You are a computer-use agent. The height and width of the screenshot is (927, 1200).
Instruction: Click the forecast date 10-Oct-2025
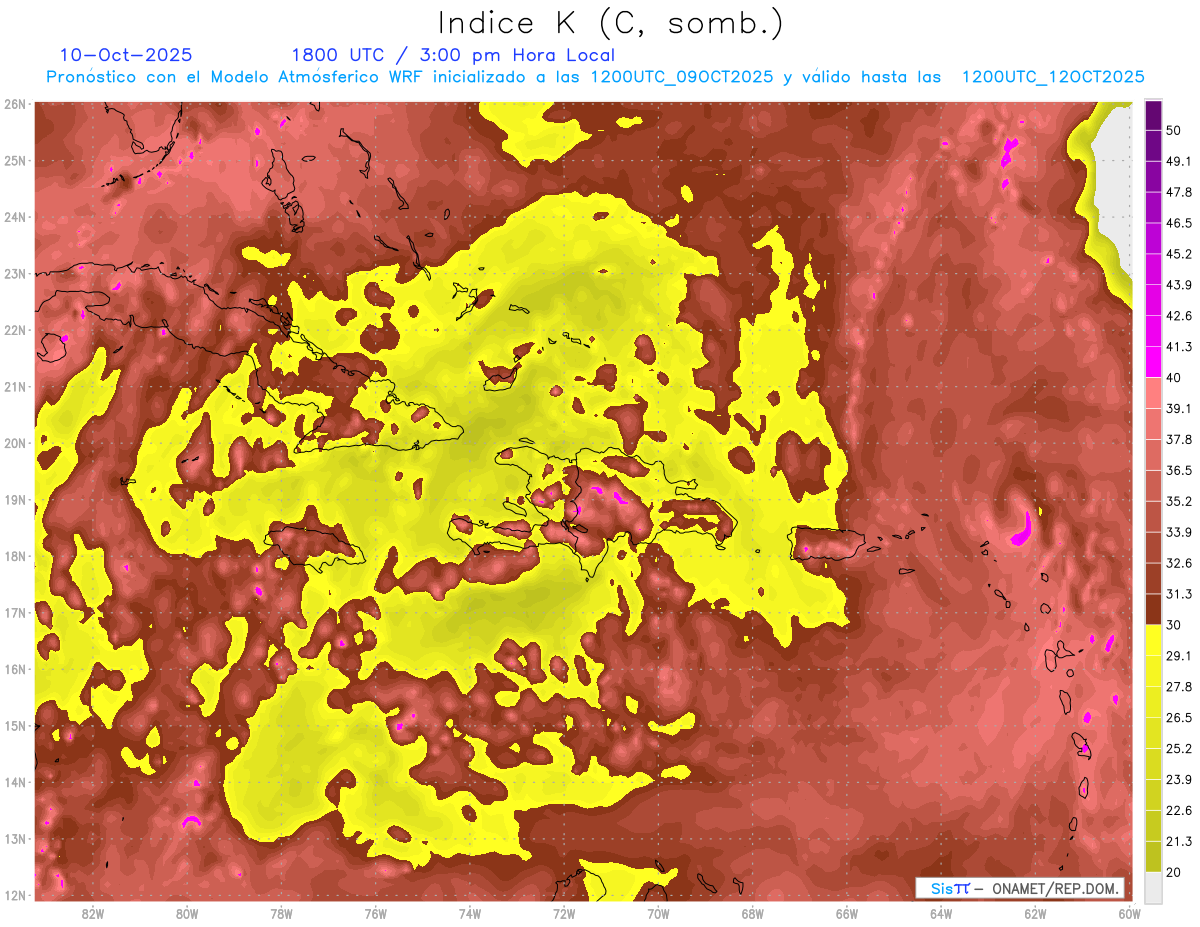pos(126,55)
